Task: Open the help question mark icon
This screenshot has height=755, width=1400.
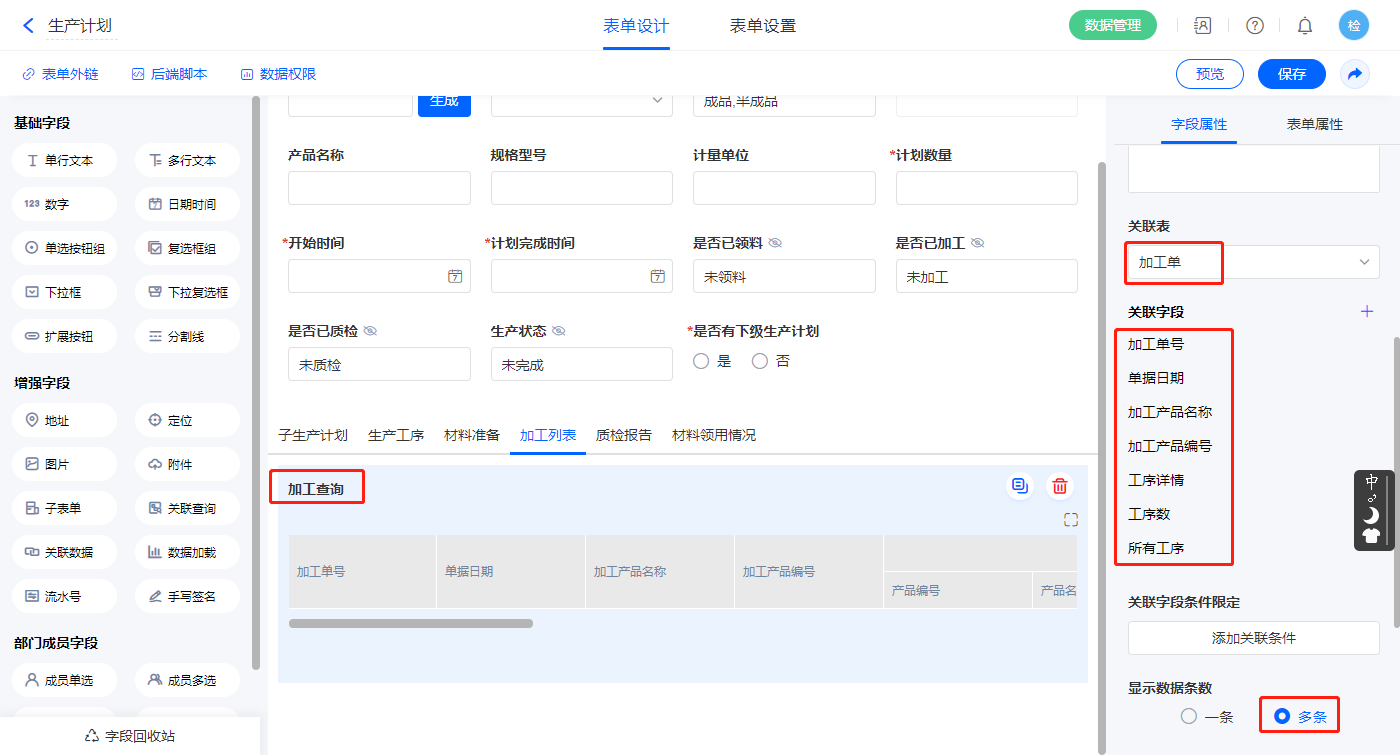Action: pos(1254,26)
